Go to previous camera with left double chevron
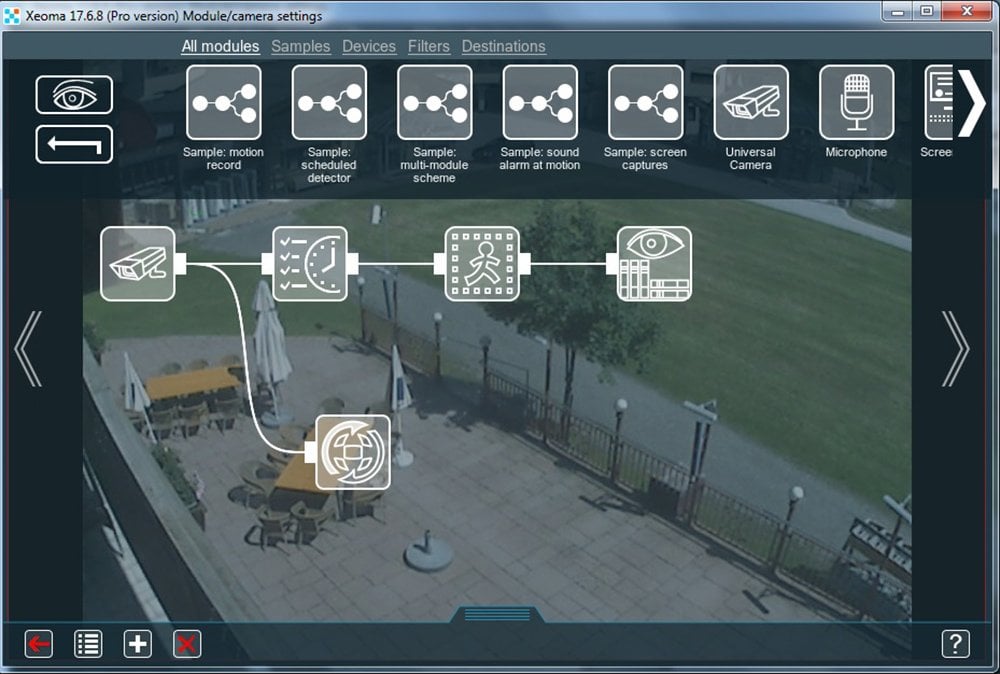 coord(28,349)
